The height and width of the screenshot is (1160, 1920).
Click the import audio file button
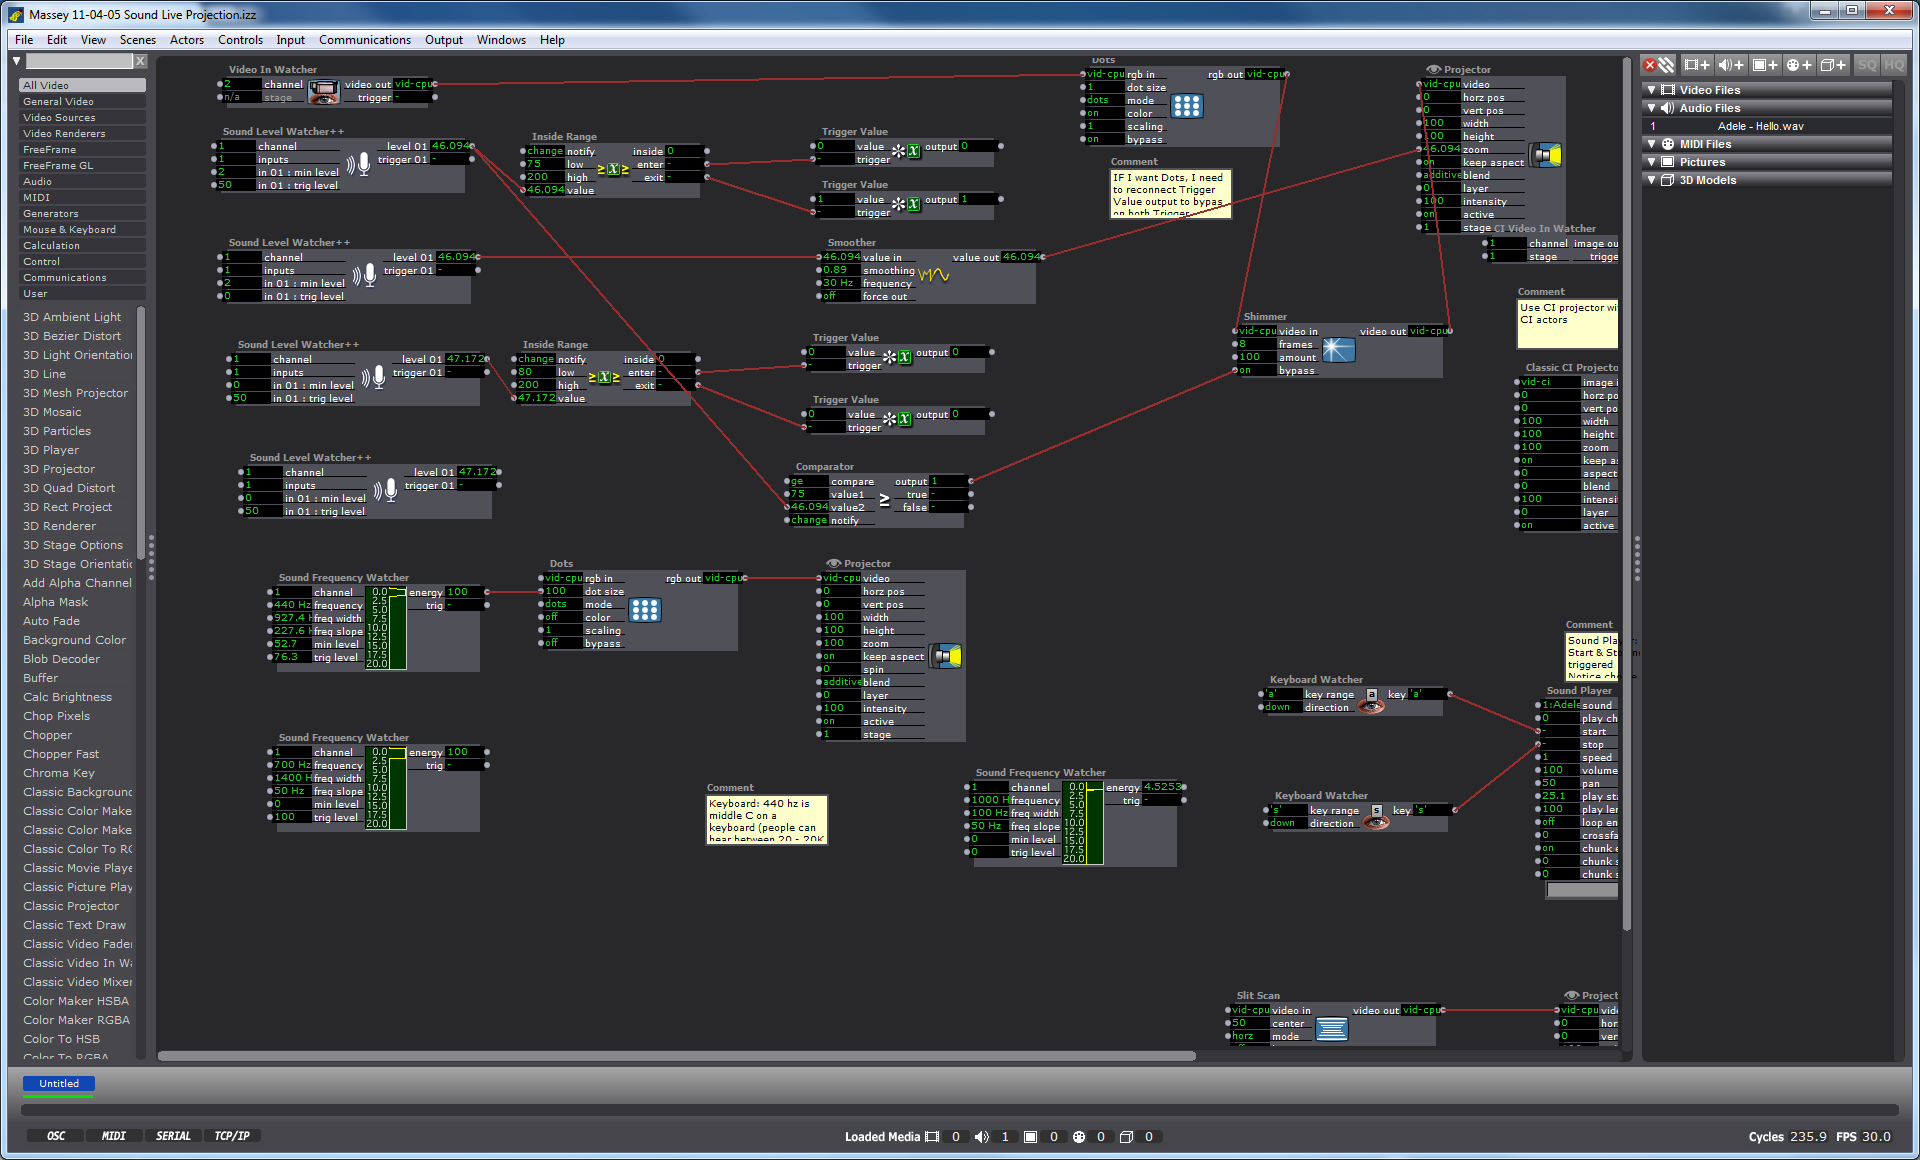click(x=1731, y=65)
